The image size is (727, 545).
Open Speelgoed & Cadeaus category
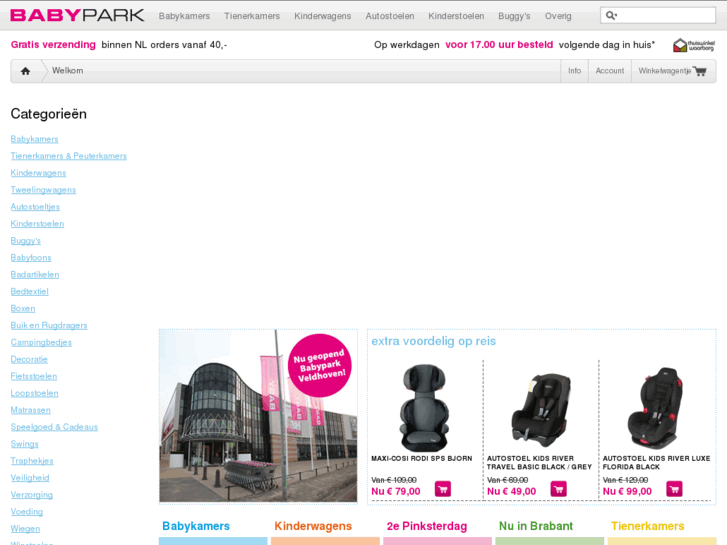pos(54,427)
